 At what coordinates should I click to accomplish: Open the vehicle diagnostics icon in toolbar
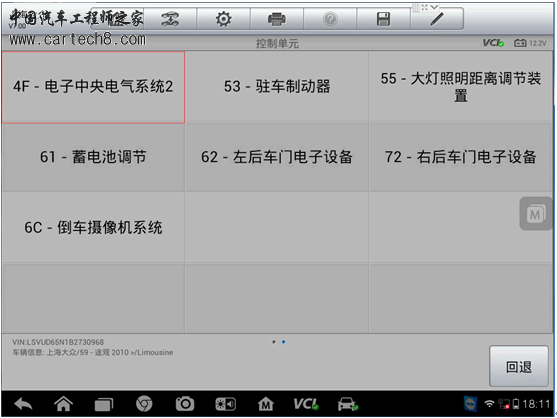(x=170, y=19)
